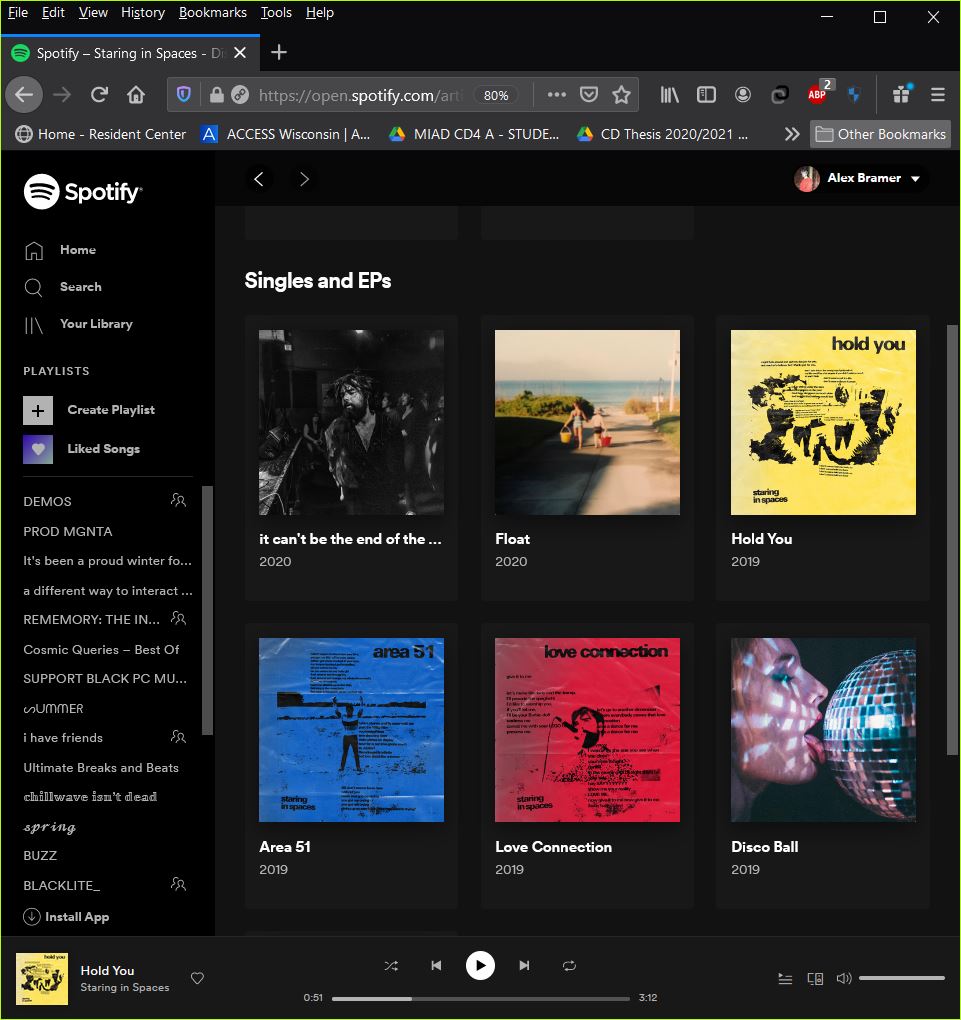Open Home in the Spotify sidebar
The height and width of the screenshot is (1020, 961).
[x=60, y=250]
